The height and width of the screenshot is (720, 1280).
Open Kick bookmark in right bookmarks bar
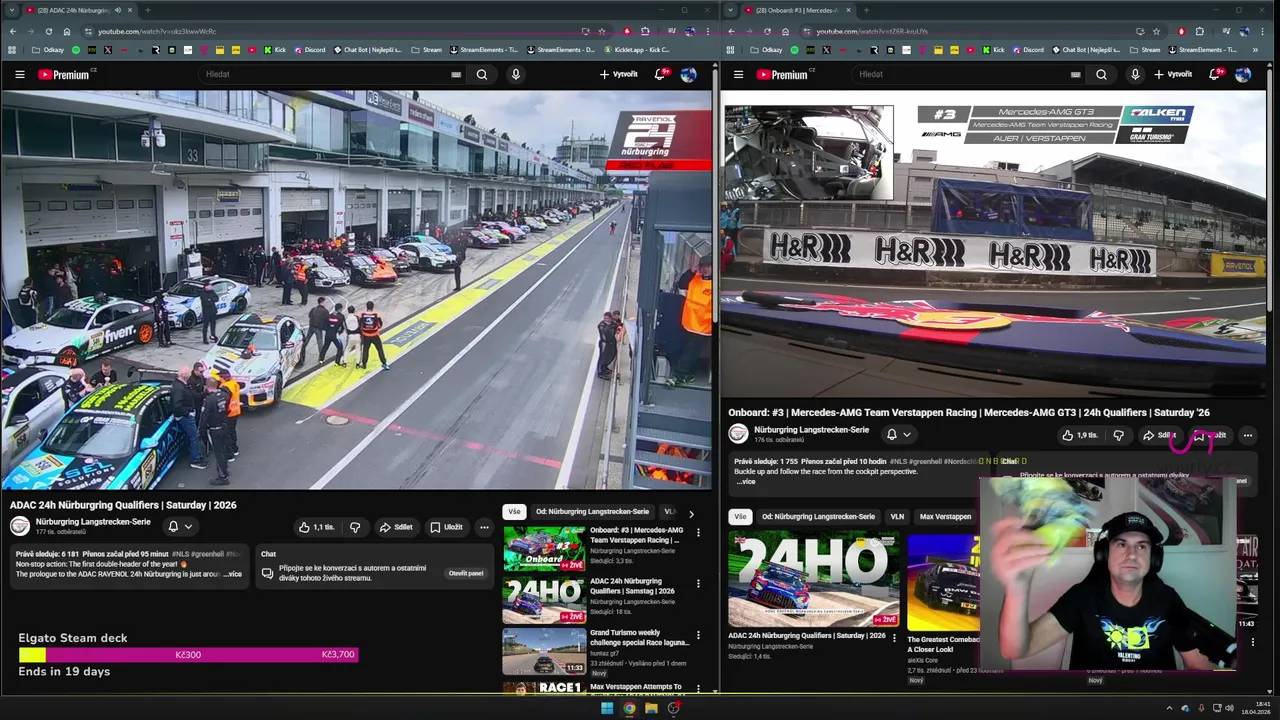coord(992,50)
